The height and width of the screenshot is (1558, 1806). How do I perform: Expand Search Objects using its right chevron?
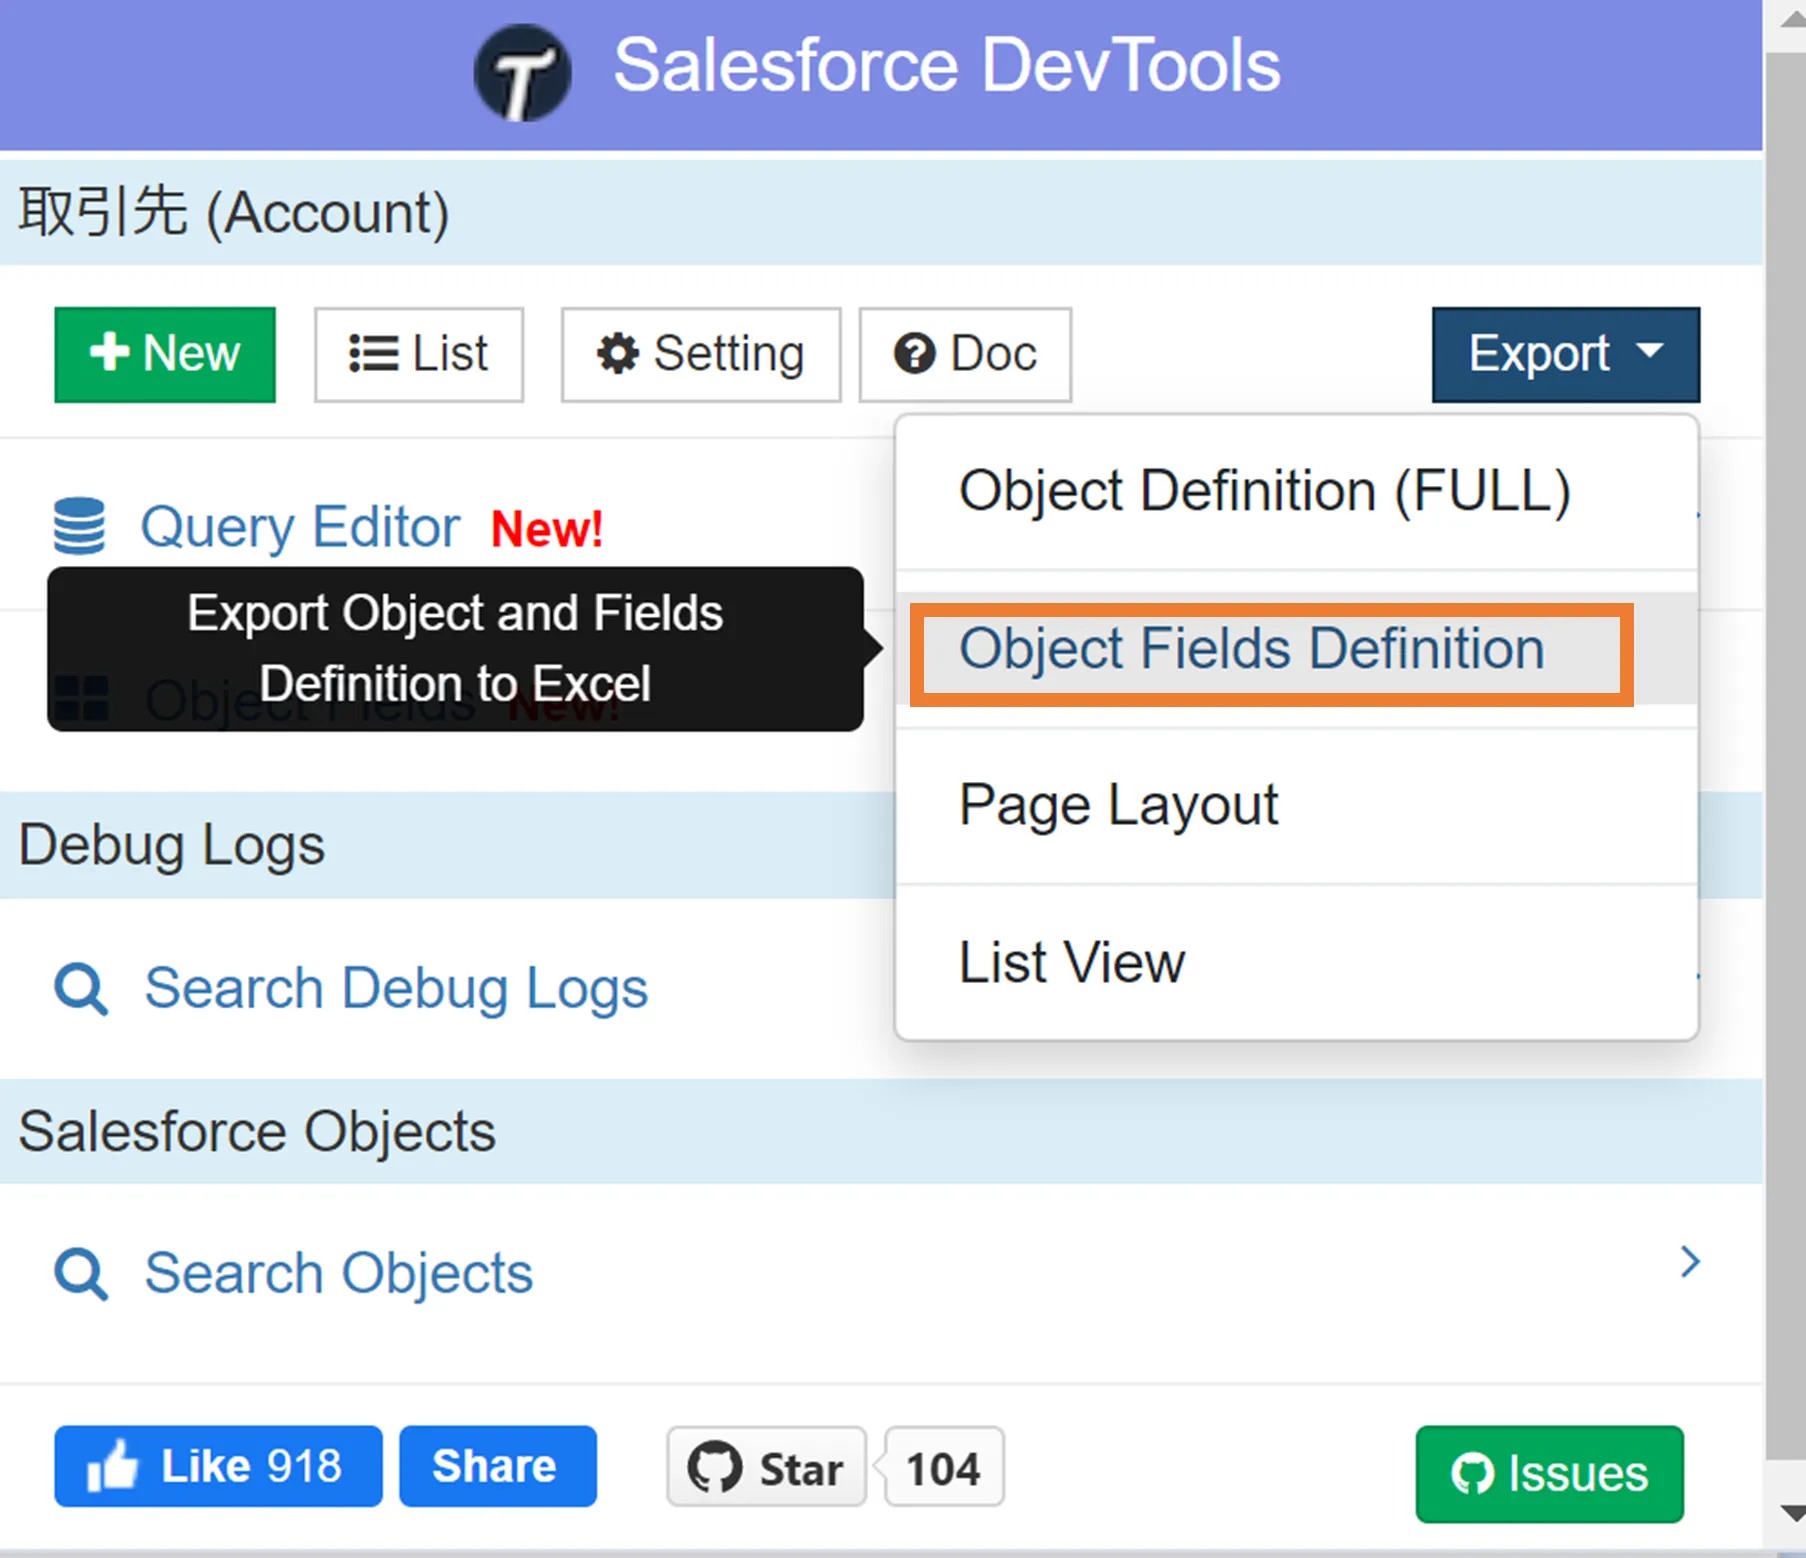(x=1688, y=1262)
